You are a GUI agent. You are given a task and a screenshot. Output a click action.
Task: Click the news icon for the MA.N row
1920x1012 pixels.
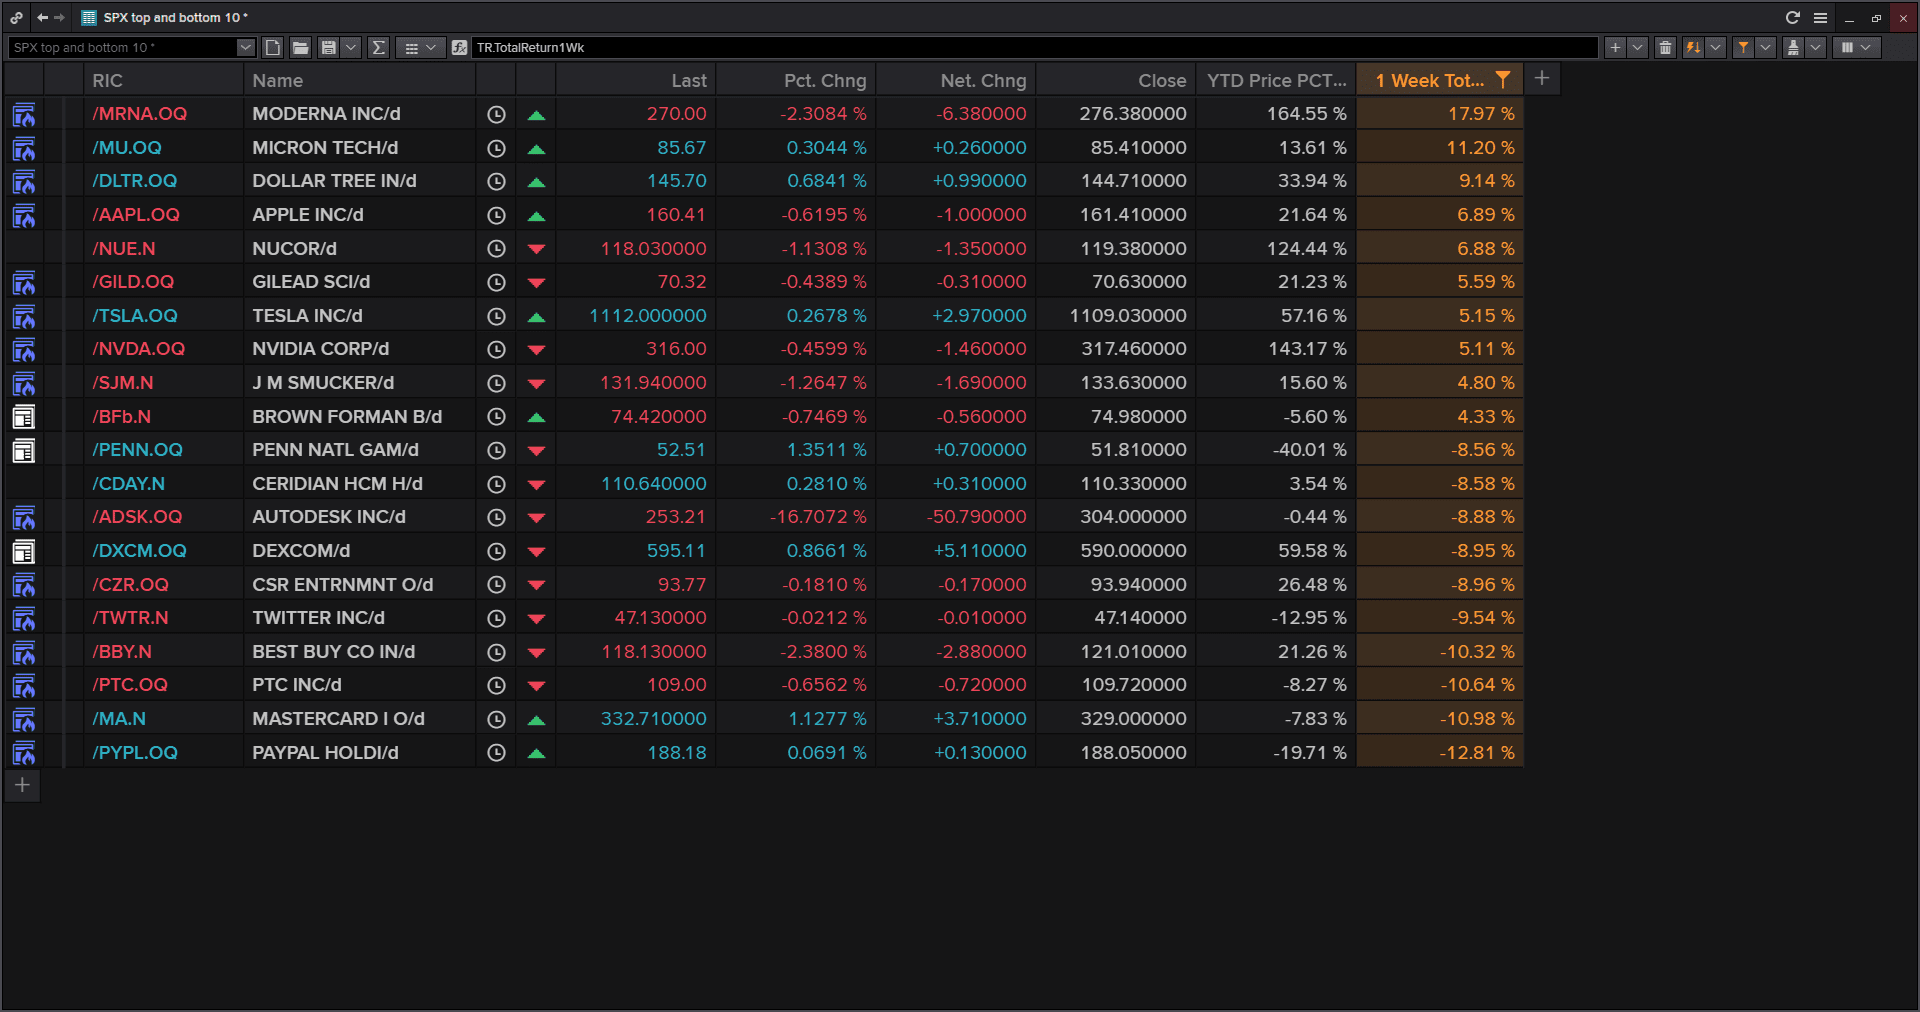23,720
